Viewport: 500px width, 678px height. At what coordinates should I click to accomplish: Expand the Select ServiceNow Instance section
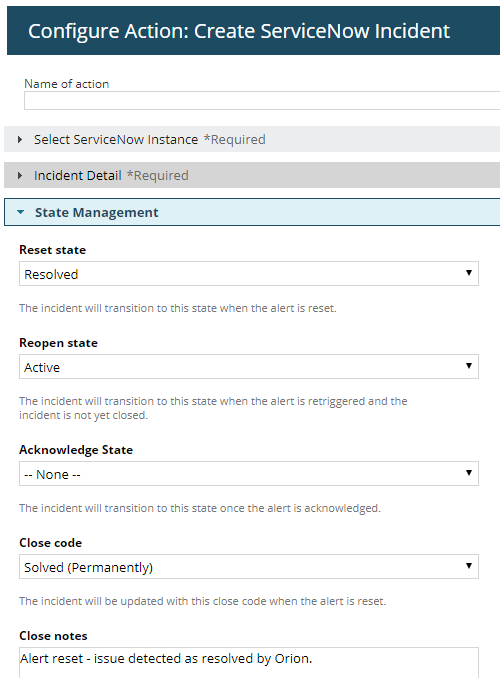click(x=252, y=139)
